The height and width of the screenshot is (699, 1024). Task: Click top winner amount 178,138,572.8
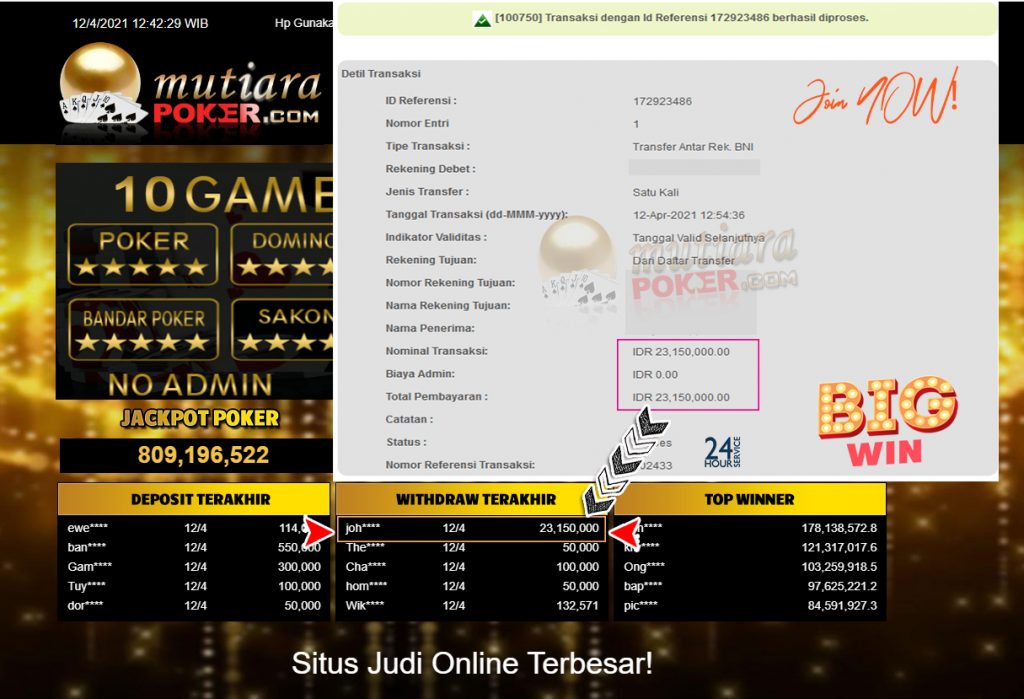[839, 528]
